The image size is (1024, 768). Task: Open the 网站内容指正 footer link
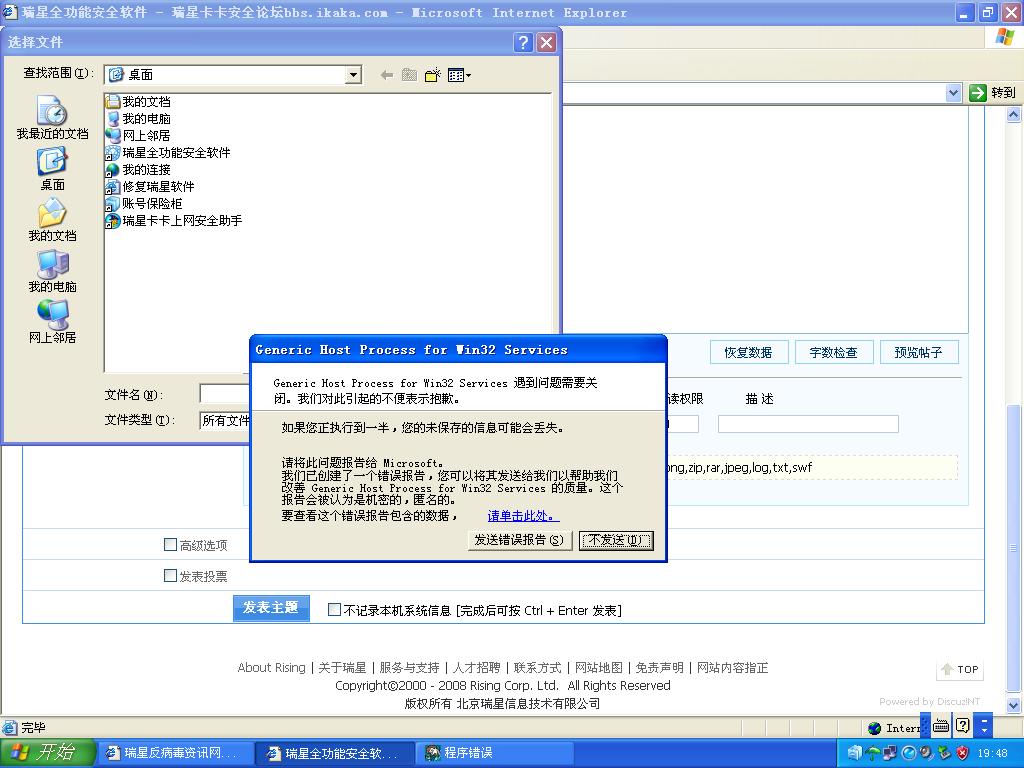click(733, 667)
